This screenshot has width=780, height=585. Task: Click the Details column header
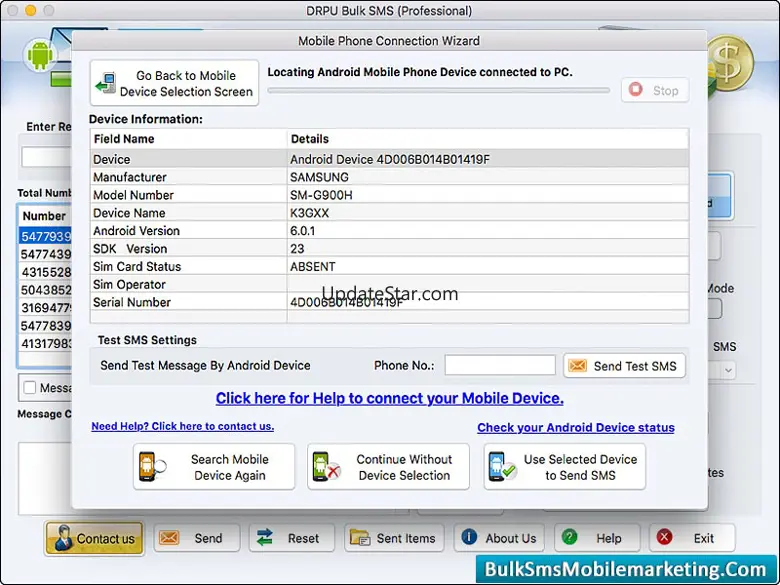(488, 139)
